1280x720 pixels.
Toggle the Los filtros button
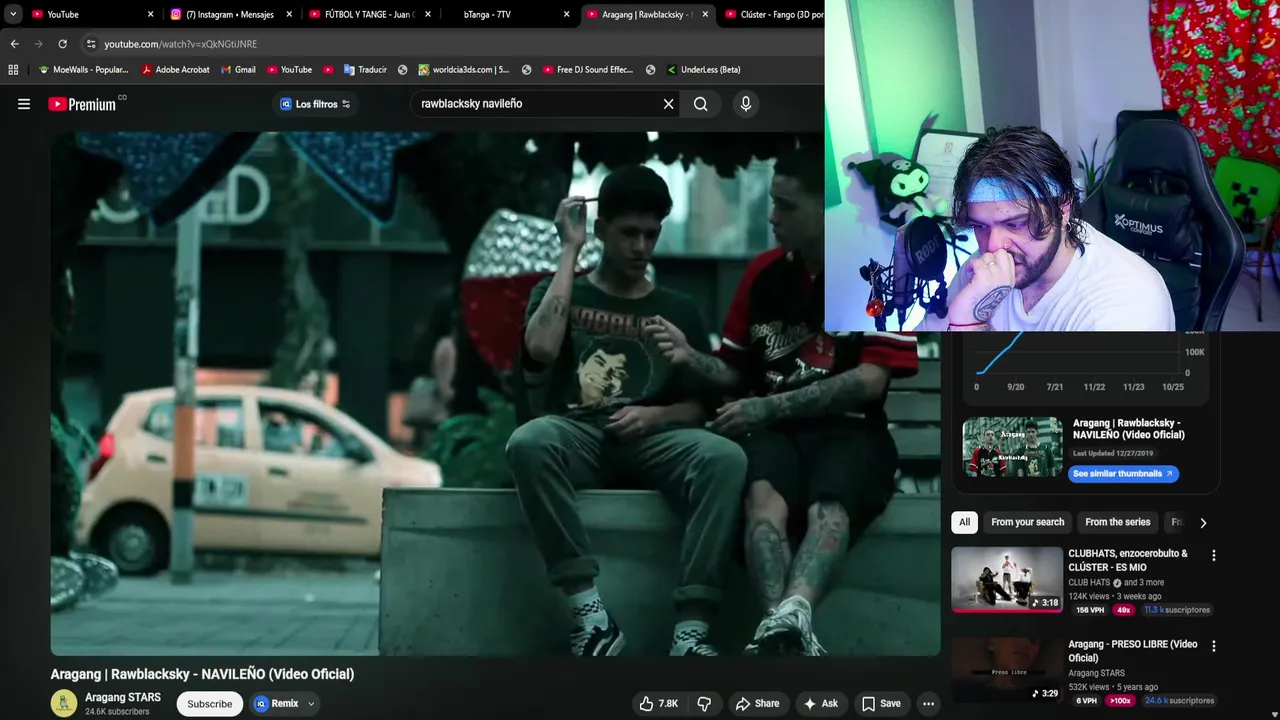[315, 104]
